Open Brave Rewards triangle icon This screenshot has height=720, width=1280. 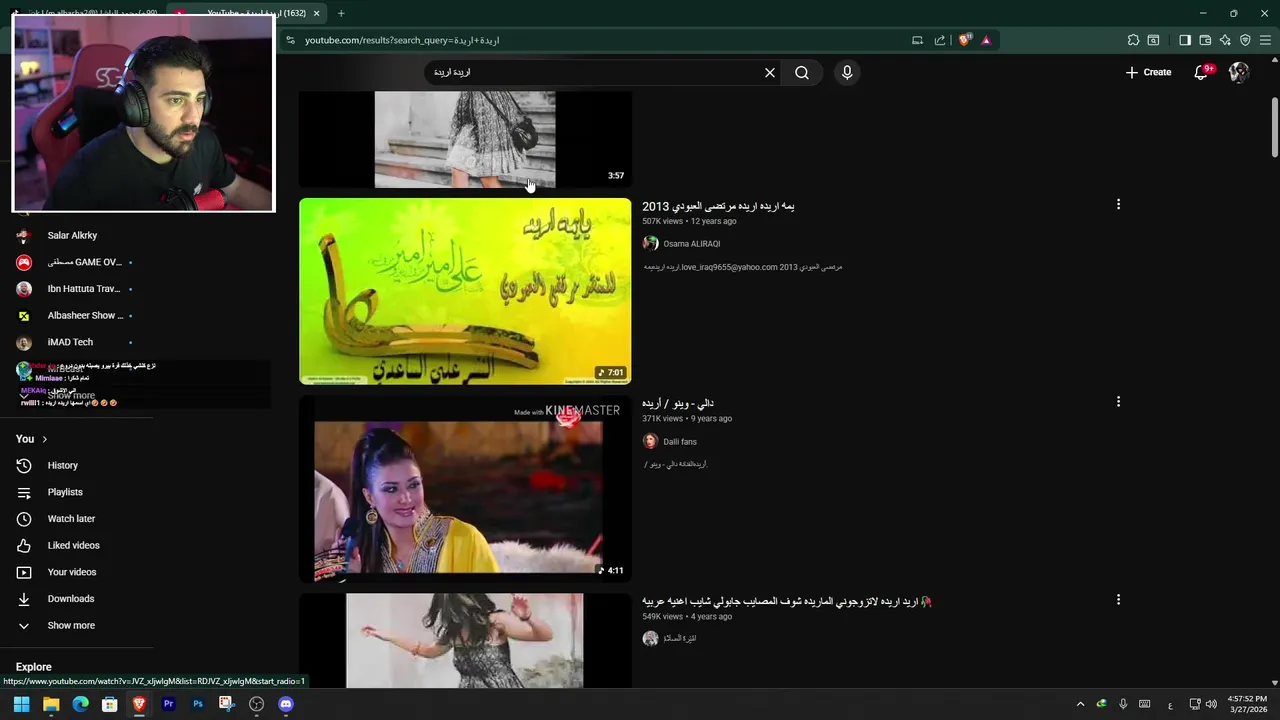(x=986, y=40)
